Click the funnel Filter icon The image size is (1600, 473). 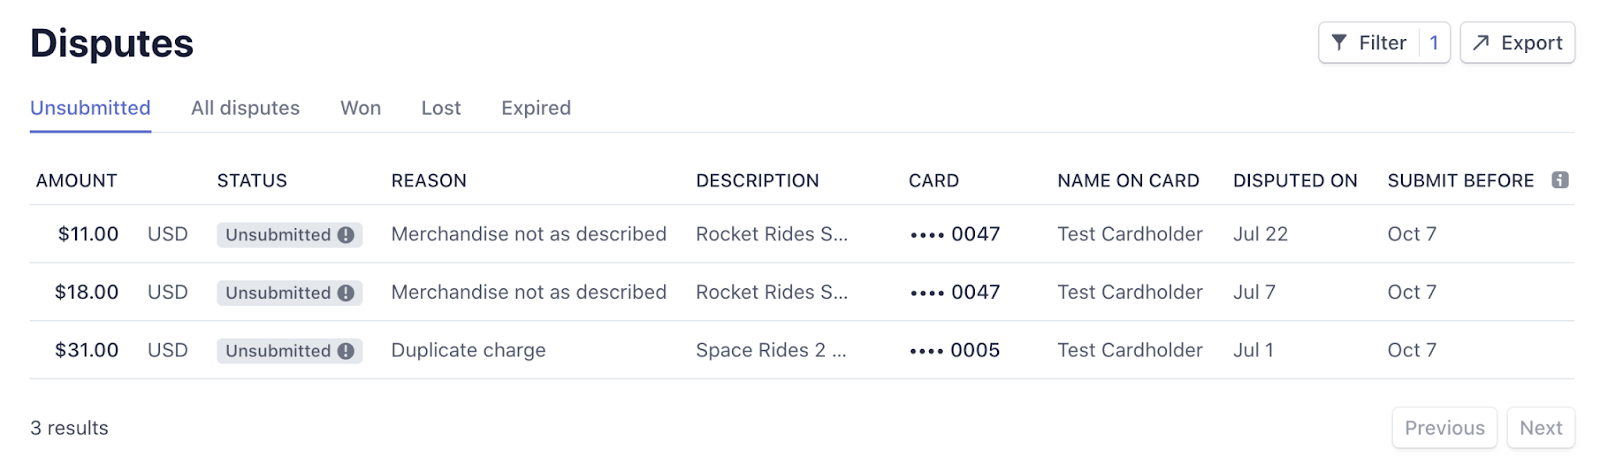point(1339,43)
